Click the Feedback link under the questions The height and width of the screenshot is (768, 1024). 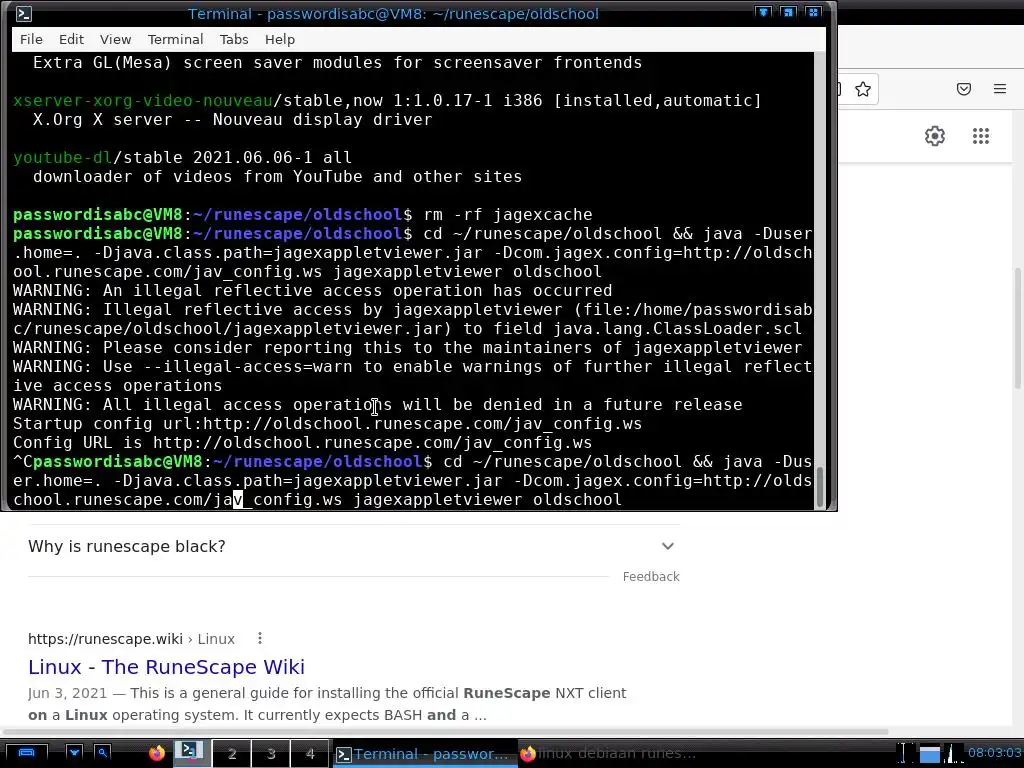click(651, 577)
